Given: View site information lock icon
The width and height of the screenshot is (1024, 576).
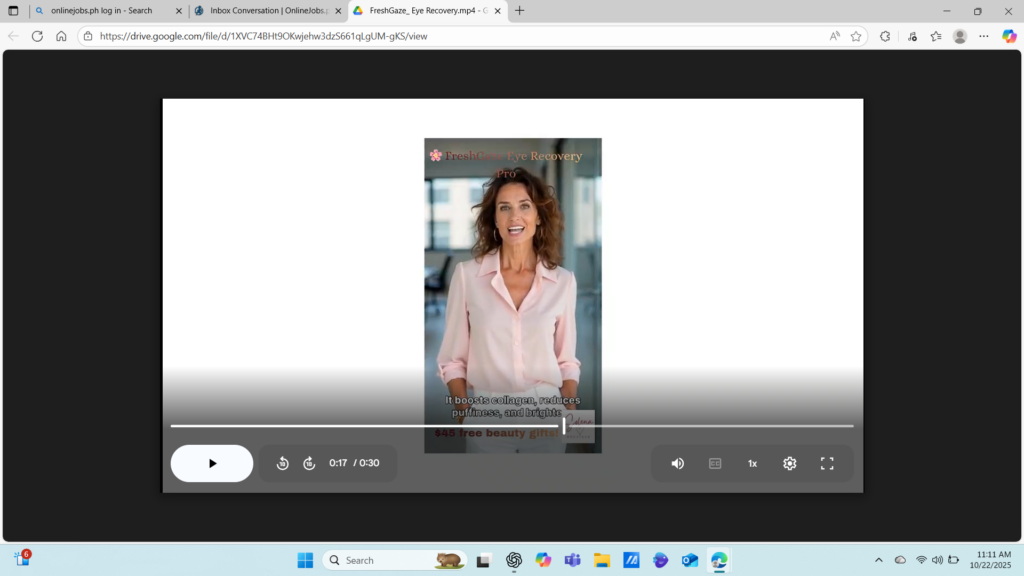Looking at the screenshot, I should [x=88, y=36].
